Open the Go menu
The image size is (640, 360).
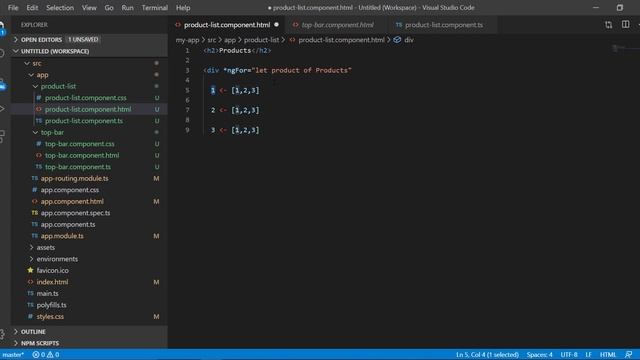pos(109,8)
